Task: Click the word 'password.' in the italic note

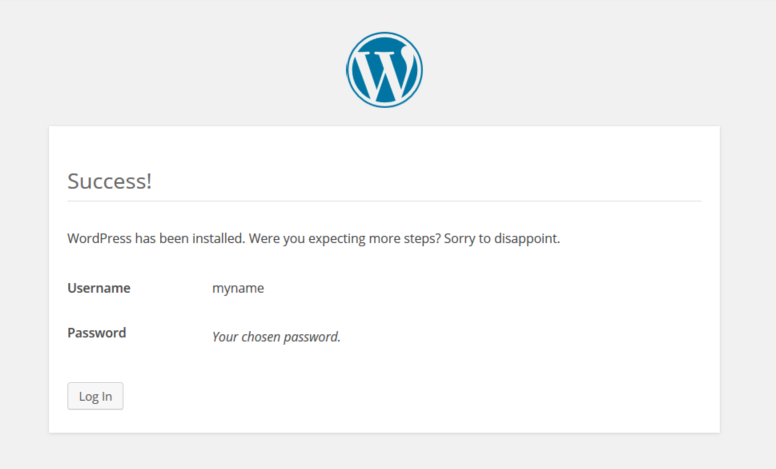Action: click(x=314, y=337)
